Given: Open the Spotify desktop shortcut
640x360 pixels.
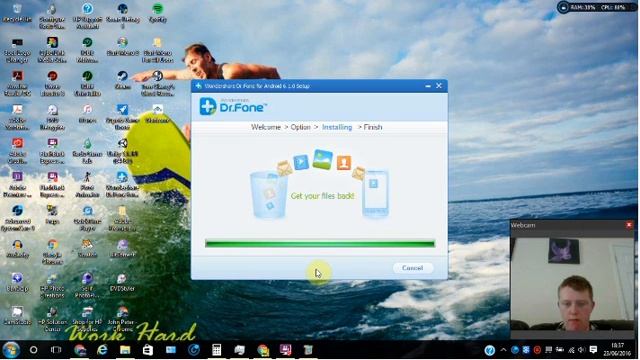Looking at the screenshot, I should pyautogui.click(x=158, y=13).
